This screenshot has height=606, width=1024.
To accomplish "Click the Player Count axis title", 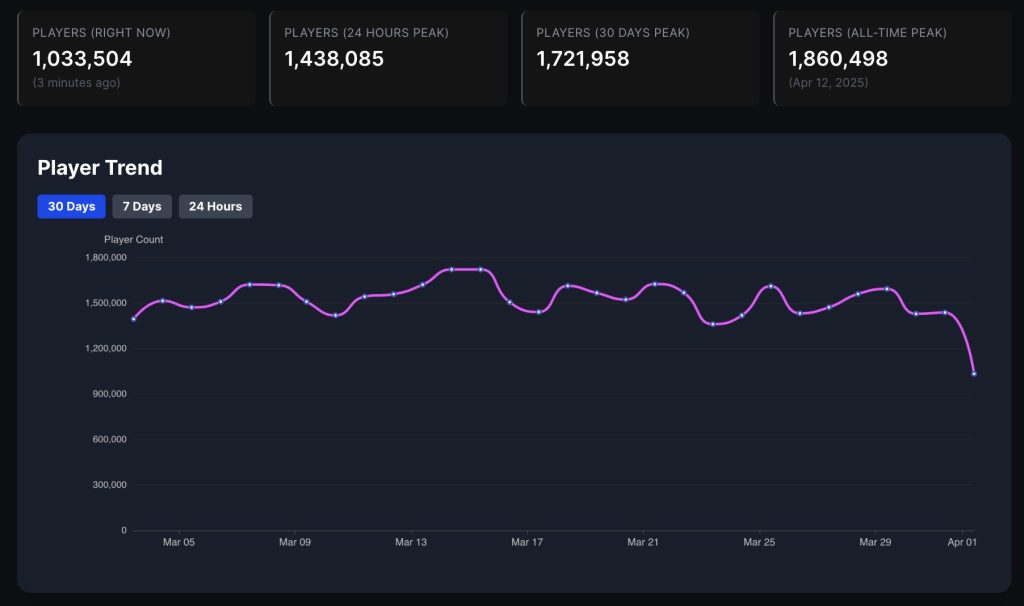I will [x=134, y=239].
